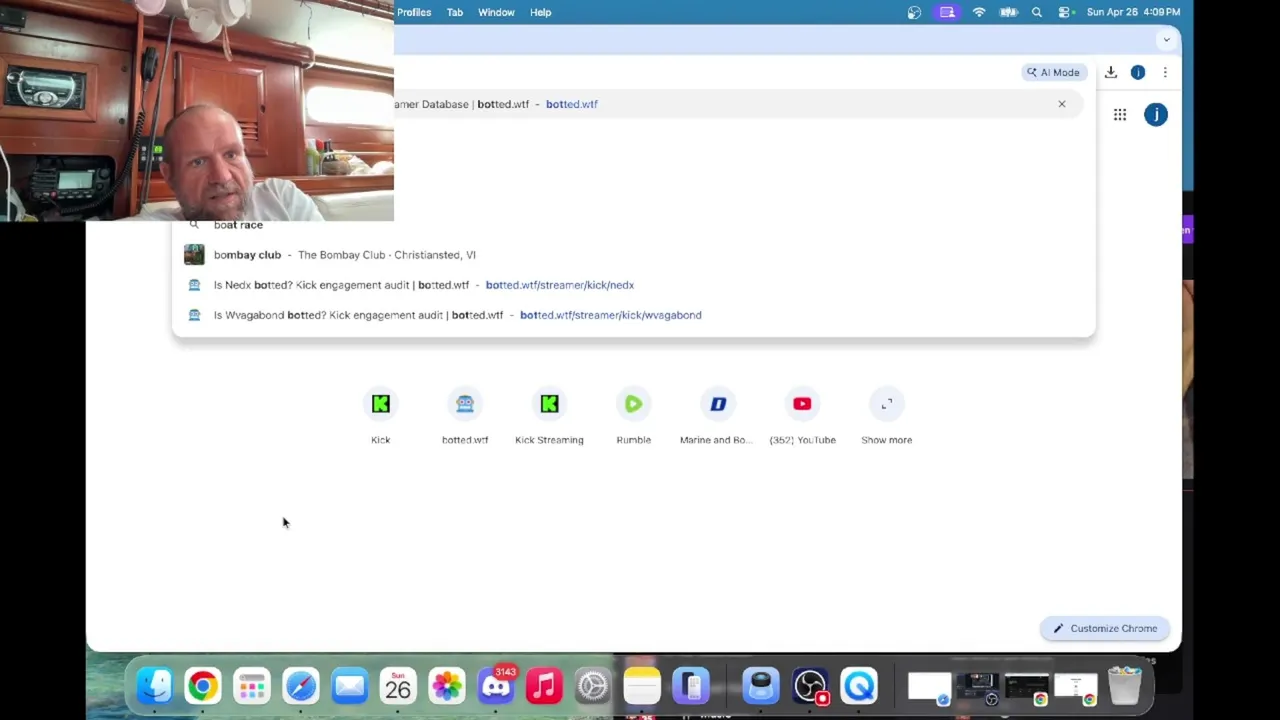Activate AI Mode in the address bar
Screen dimensions: 1280x720
coord(1053,72)
